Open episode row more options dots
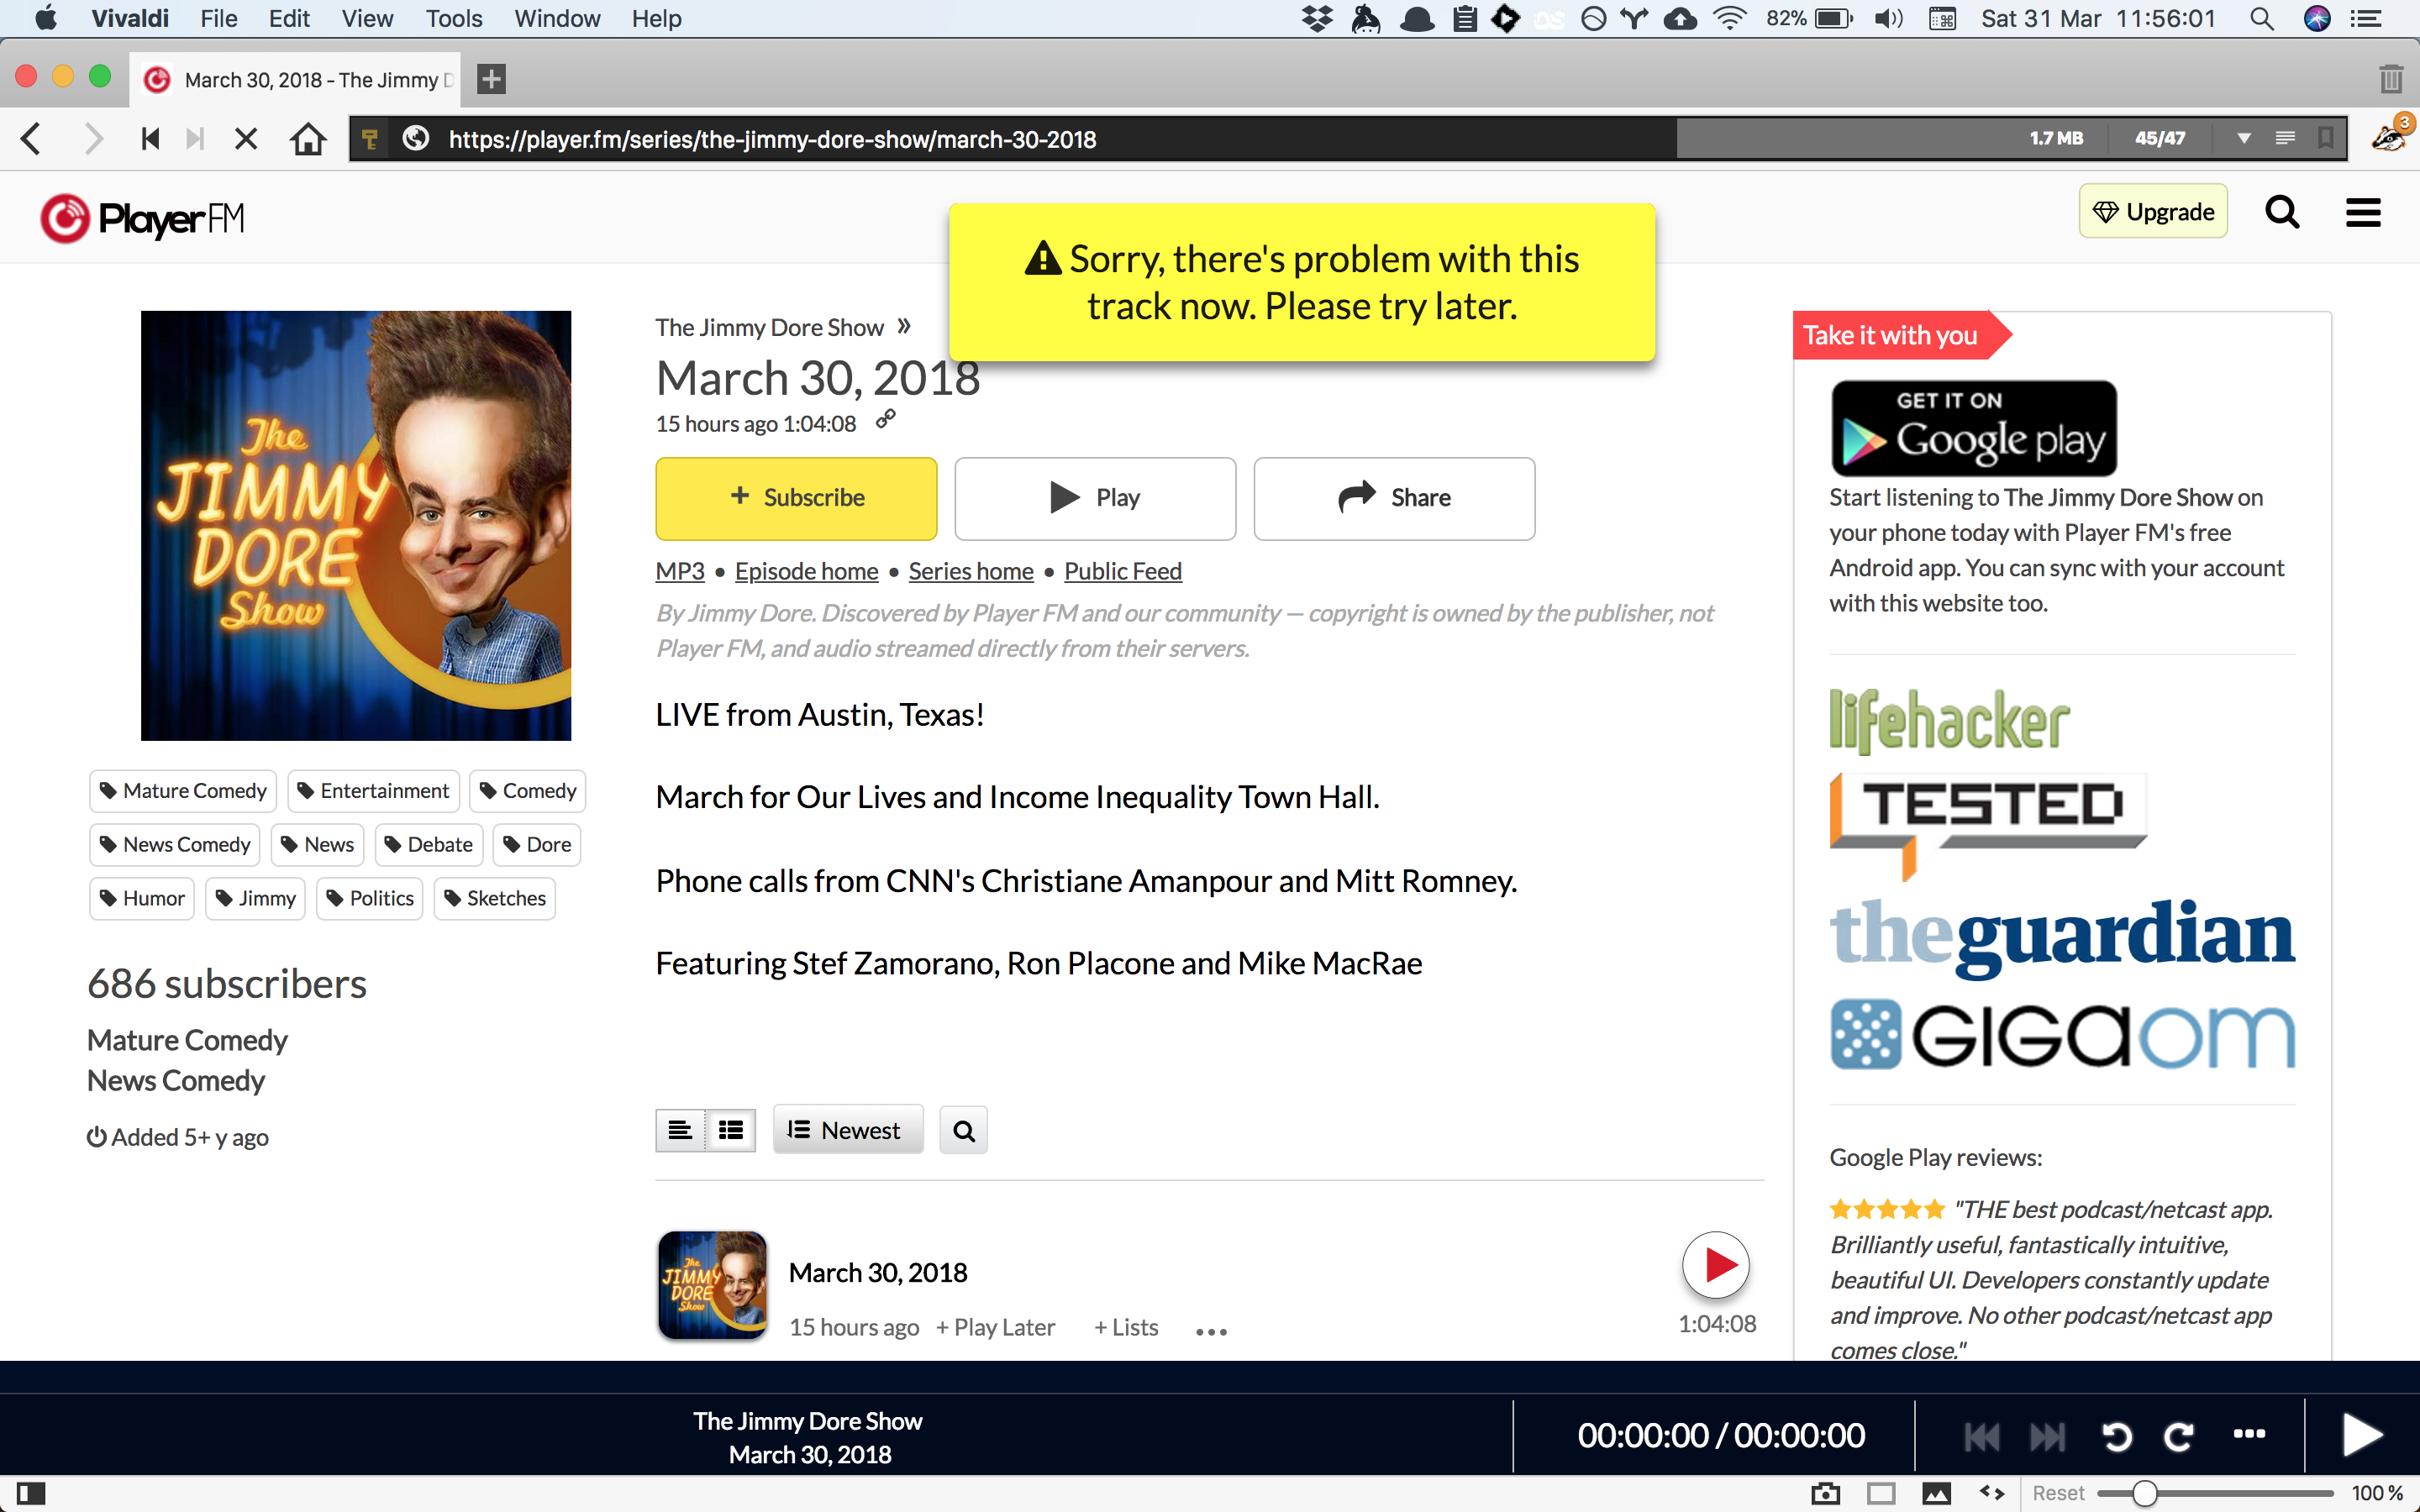The height and width of the screenshot is (1512, 2420). (x=1211, y=1331)
